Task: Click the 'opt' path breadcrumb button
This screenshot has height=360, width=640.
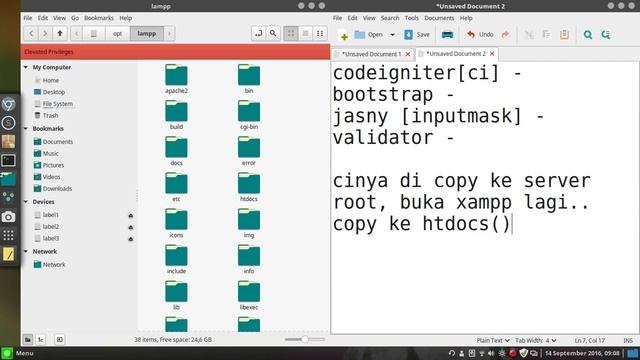Action: point(118,33)
